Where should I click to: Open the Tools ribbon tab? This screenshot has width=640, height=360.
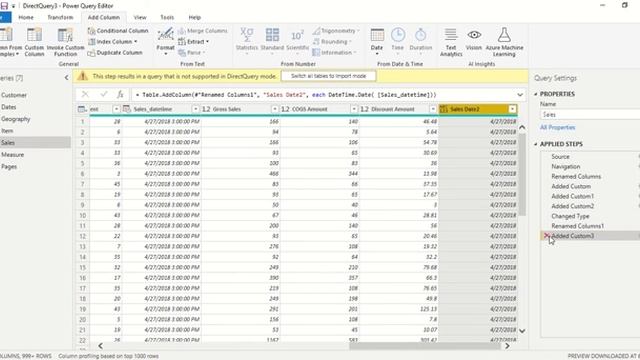coord(167,17)
